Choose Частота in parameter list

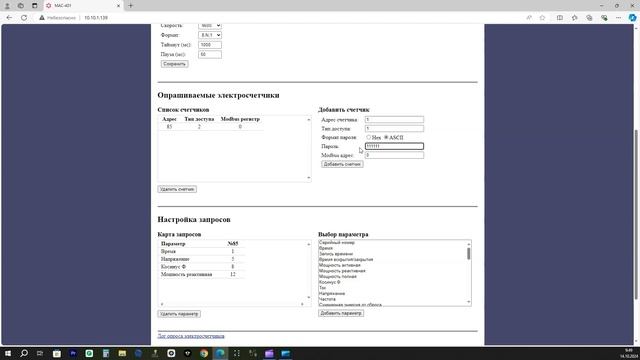pyautogui.click(x=327, y=299)
